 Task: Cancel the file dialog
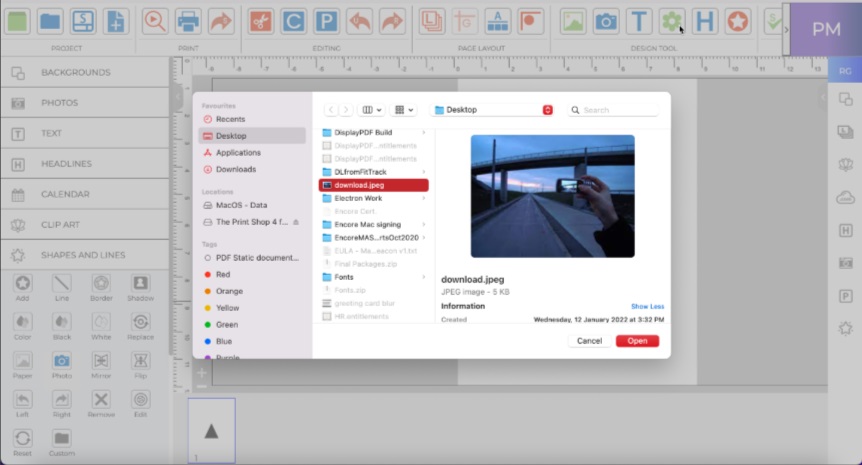point(589,341)
